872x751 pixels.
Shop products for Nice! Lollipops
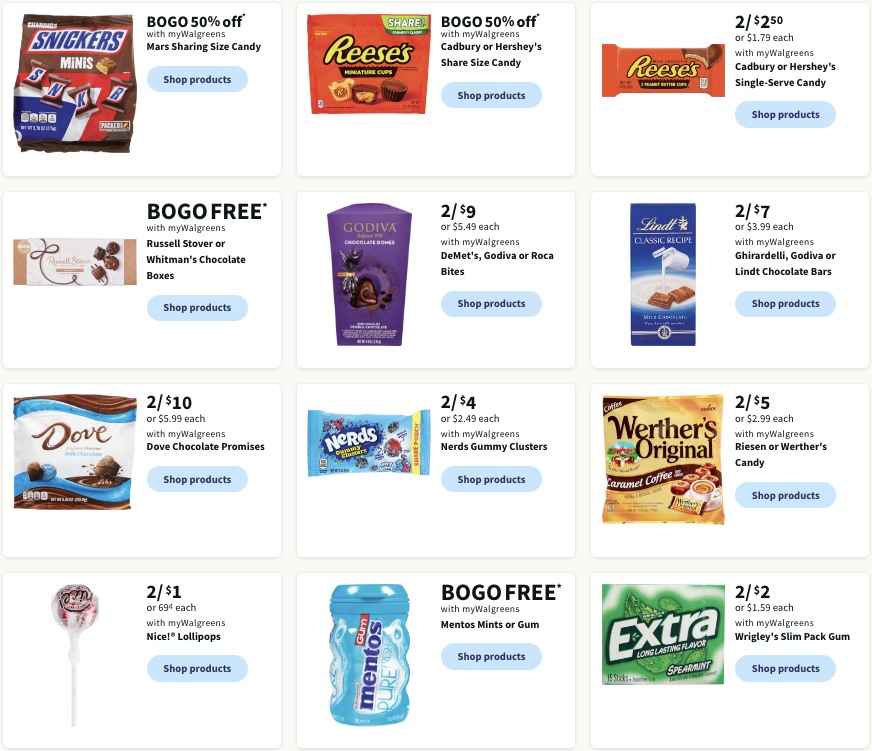197,668
